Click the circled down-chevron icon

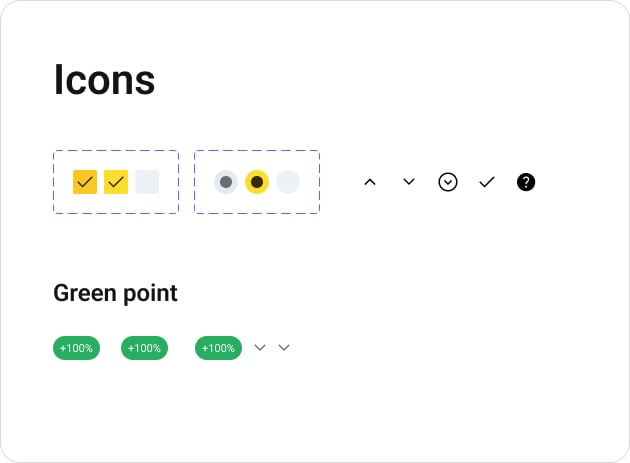[x=448, y=182]
